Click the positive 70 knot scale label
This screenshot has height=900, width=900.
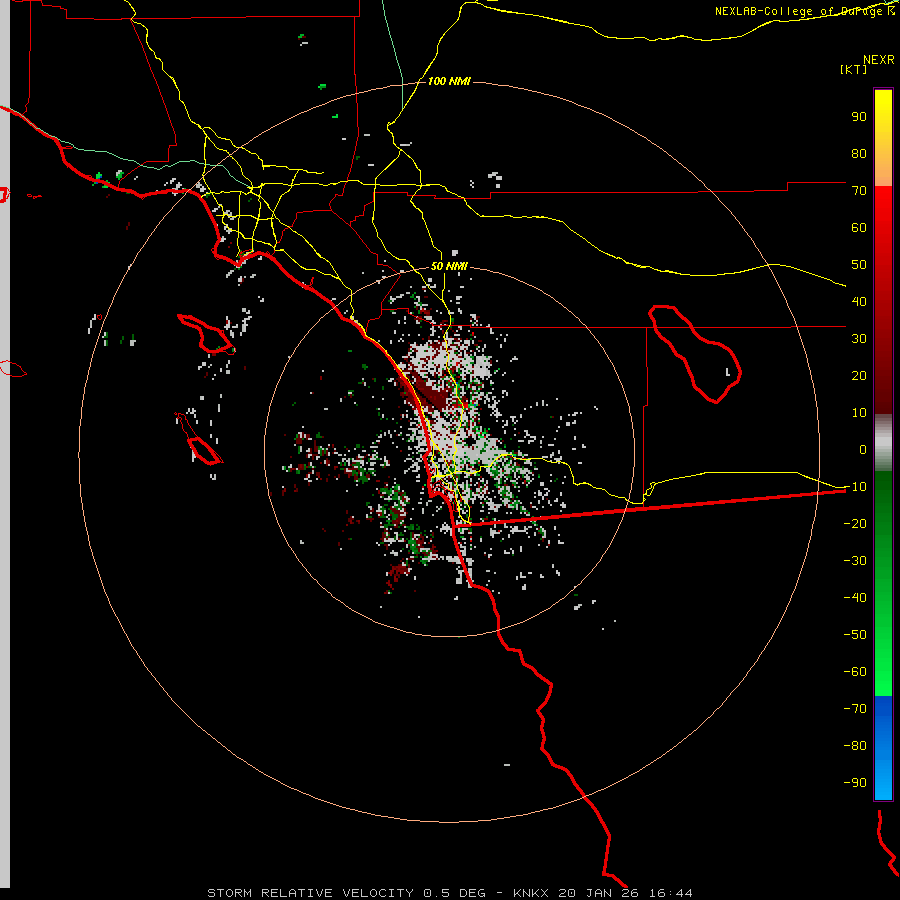859,191
